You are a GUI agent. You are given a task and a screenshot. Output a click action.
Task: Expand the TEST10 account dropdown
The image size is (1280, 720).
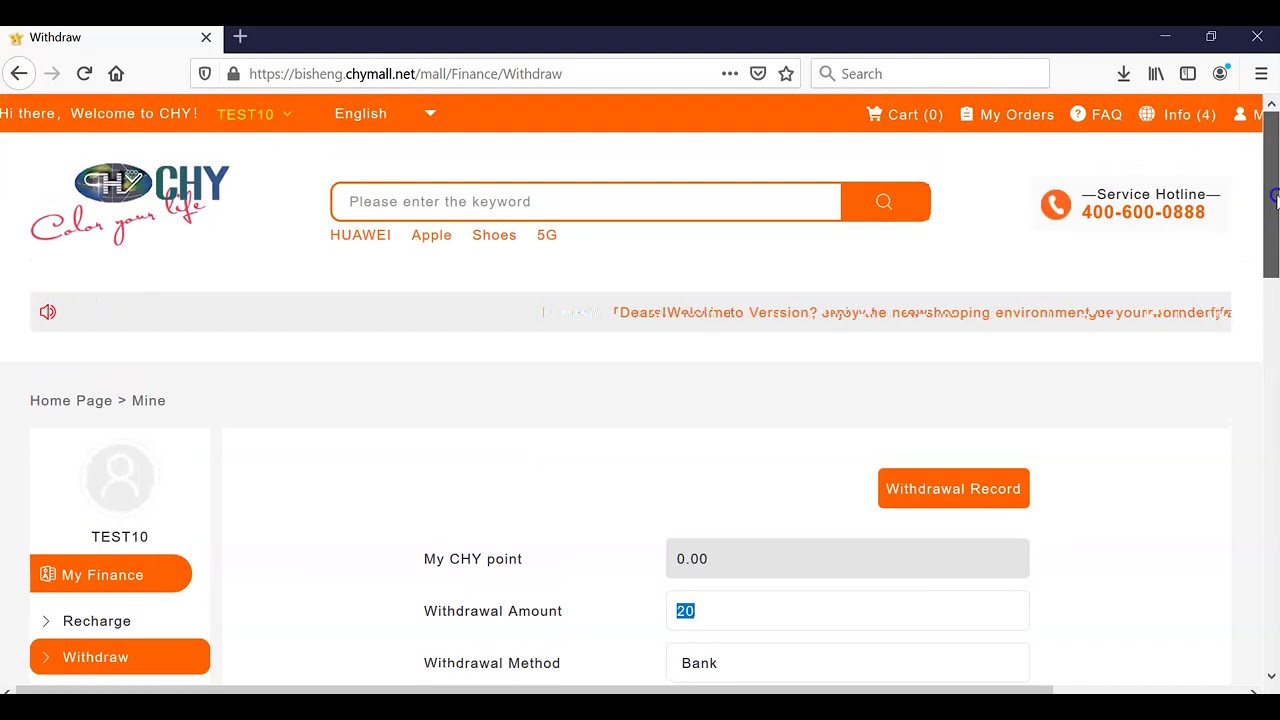254,114
